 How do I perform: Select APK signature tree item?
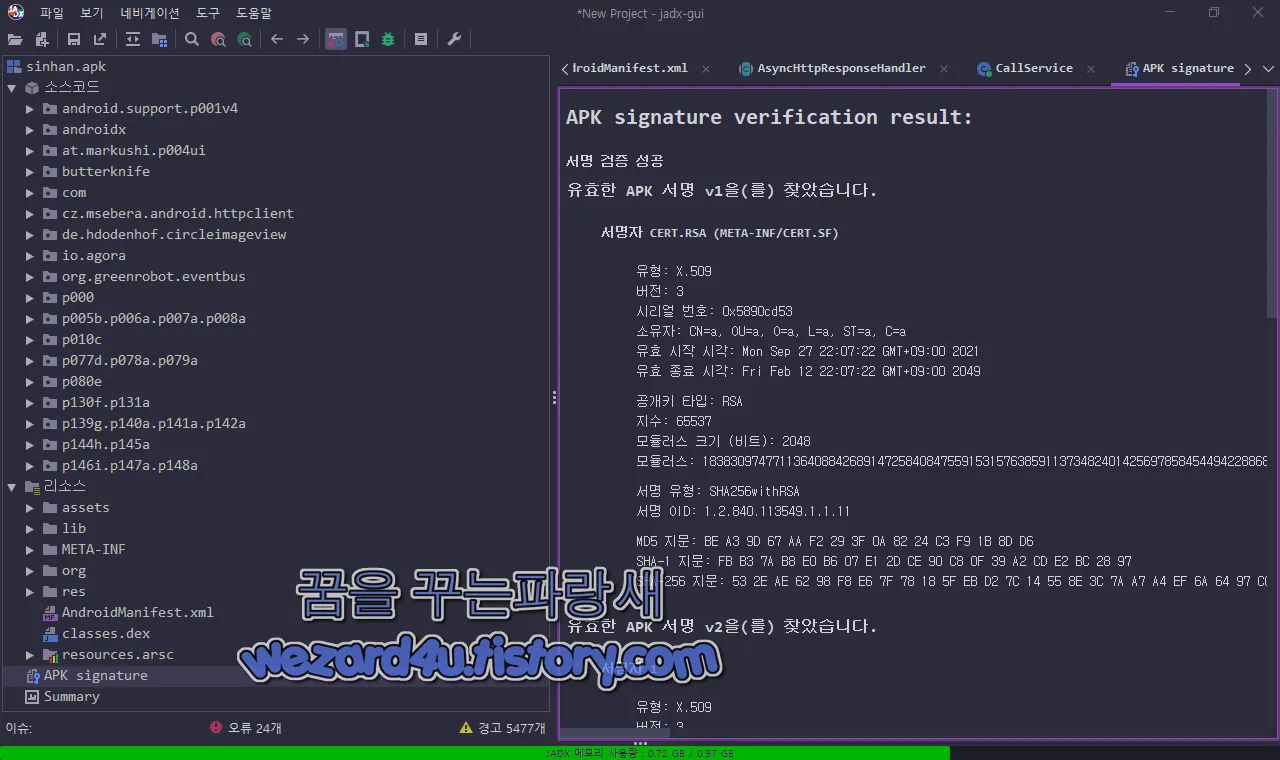coord(96,675)
